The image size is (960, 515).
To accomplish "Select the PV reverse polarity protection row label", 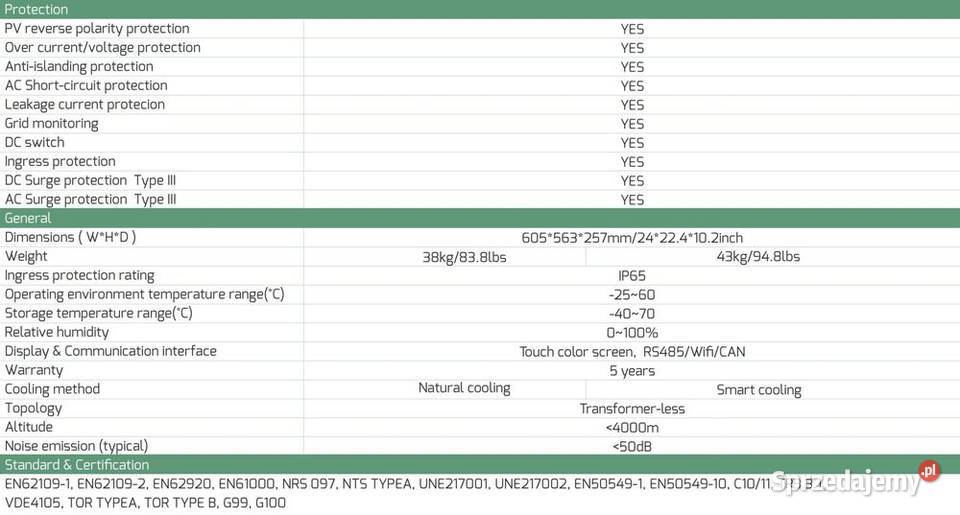I will pyautogui.click(x=97, y=29).
